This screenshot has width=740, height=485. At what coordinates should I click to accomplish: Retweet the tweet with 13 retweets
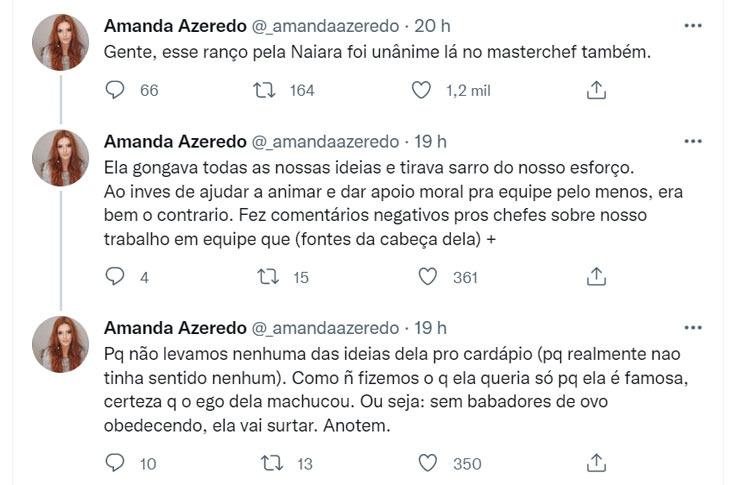pos(270,463)
